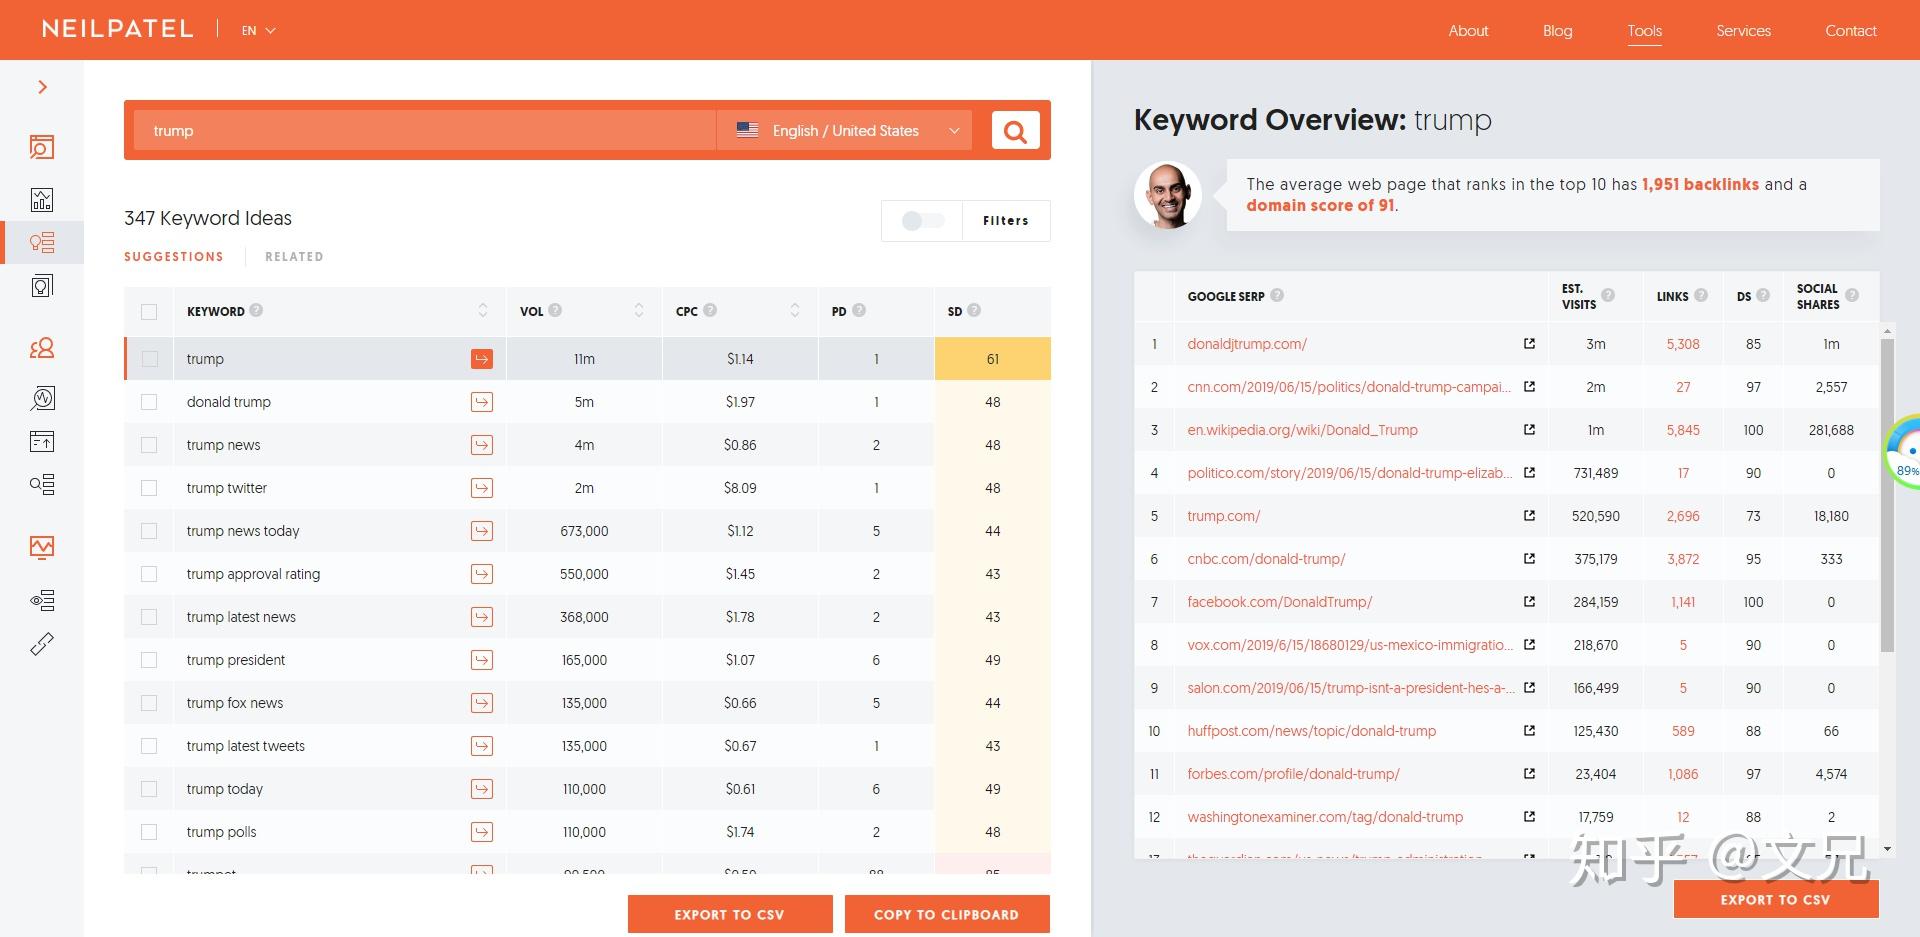Open the About menu item
The width and height of the screenshot is (1920, 937).
pyautogui.click(x=1468, y=31)
